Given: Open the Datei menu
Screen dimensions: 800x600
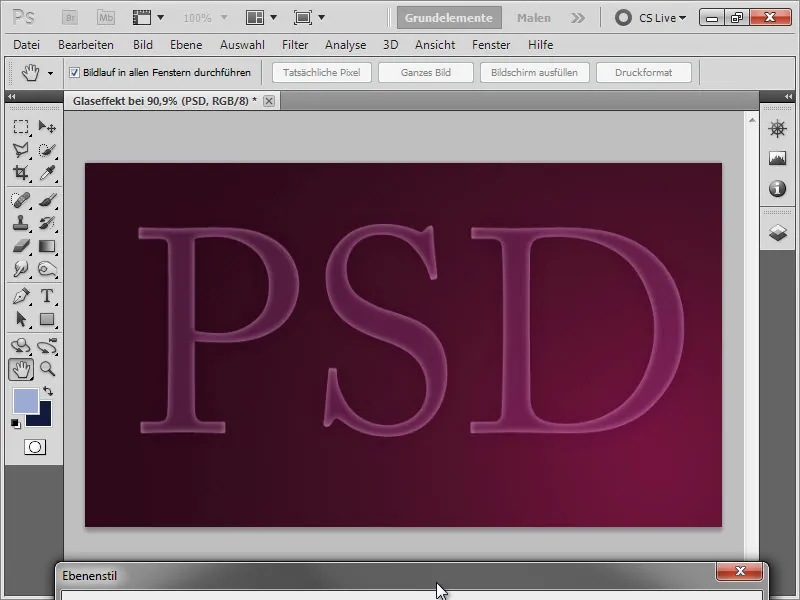Looking at the screenshot, I should [27, 45].
